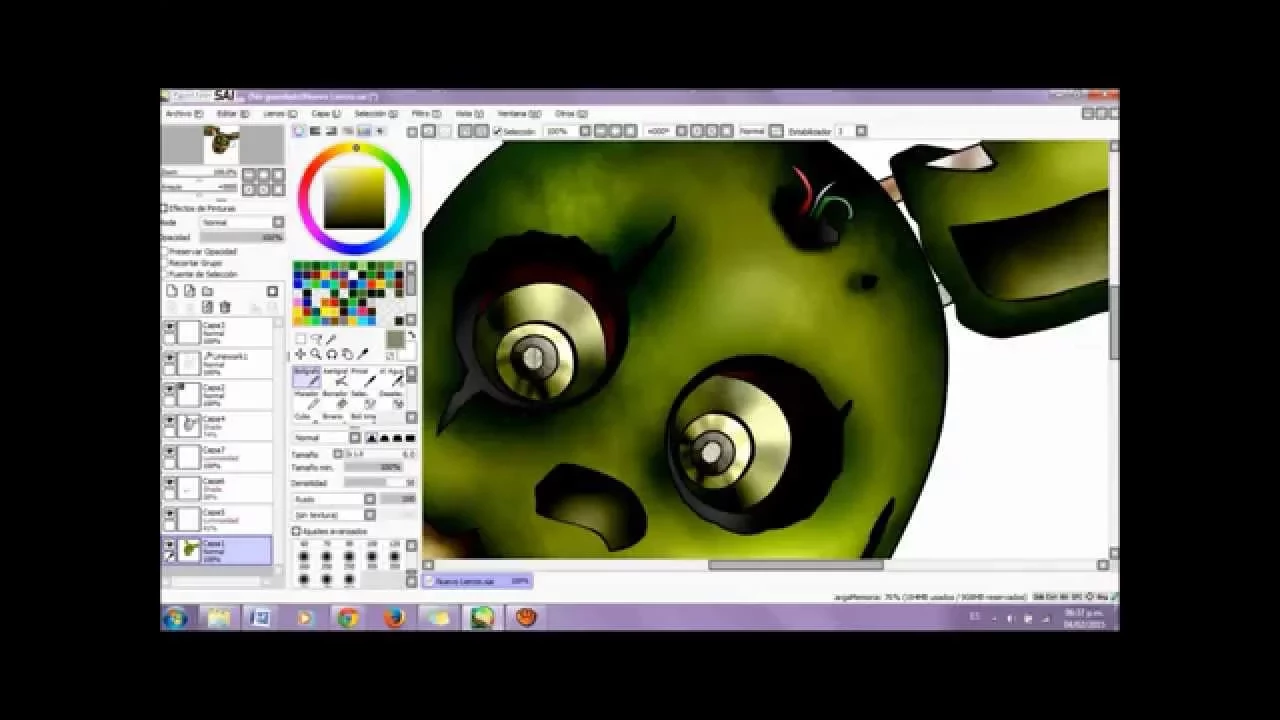The width and height of the screenshot is (1280, 720).
Task: Rotate canvas counterclockwise in navigator
Action: coord(249,188)
